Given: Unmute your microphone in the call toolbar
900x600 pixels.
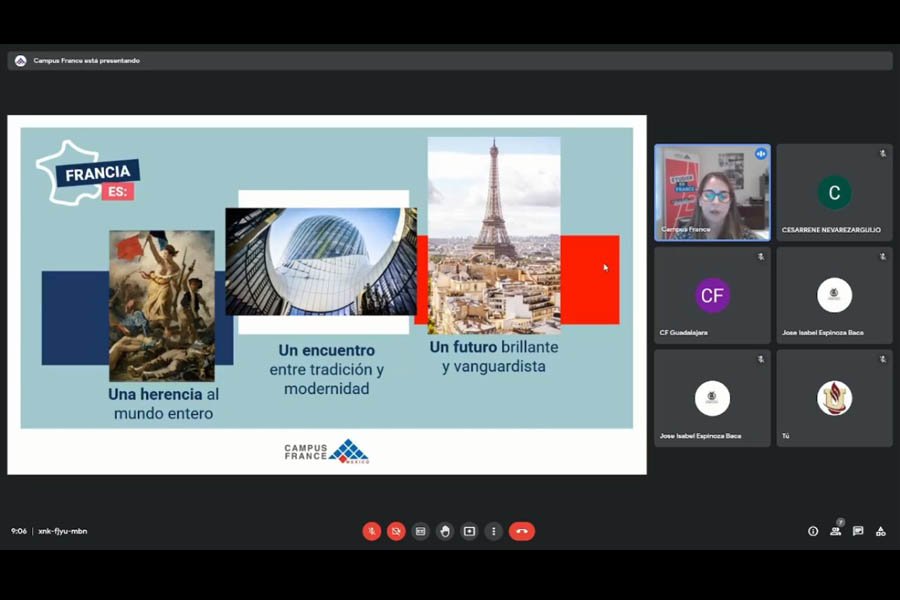Looking at the screenshot, I should [371, 531].
